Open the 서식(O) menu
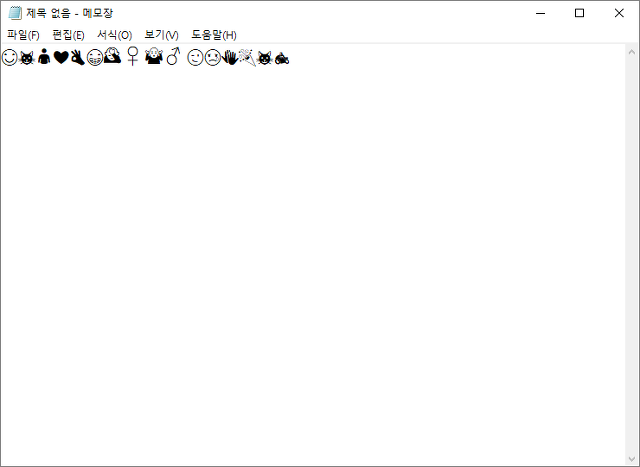This screenshot has height=467, width=640. point(114,35)
